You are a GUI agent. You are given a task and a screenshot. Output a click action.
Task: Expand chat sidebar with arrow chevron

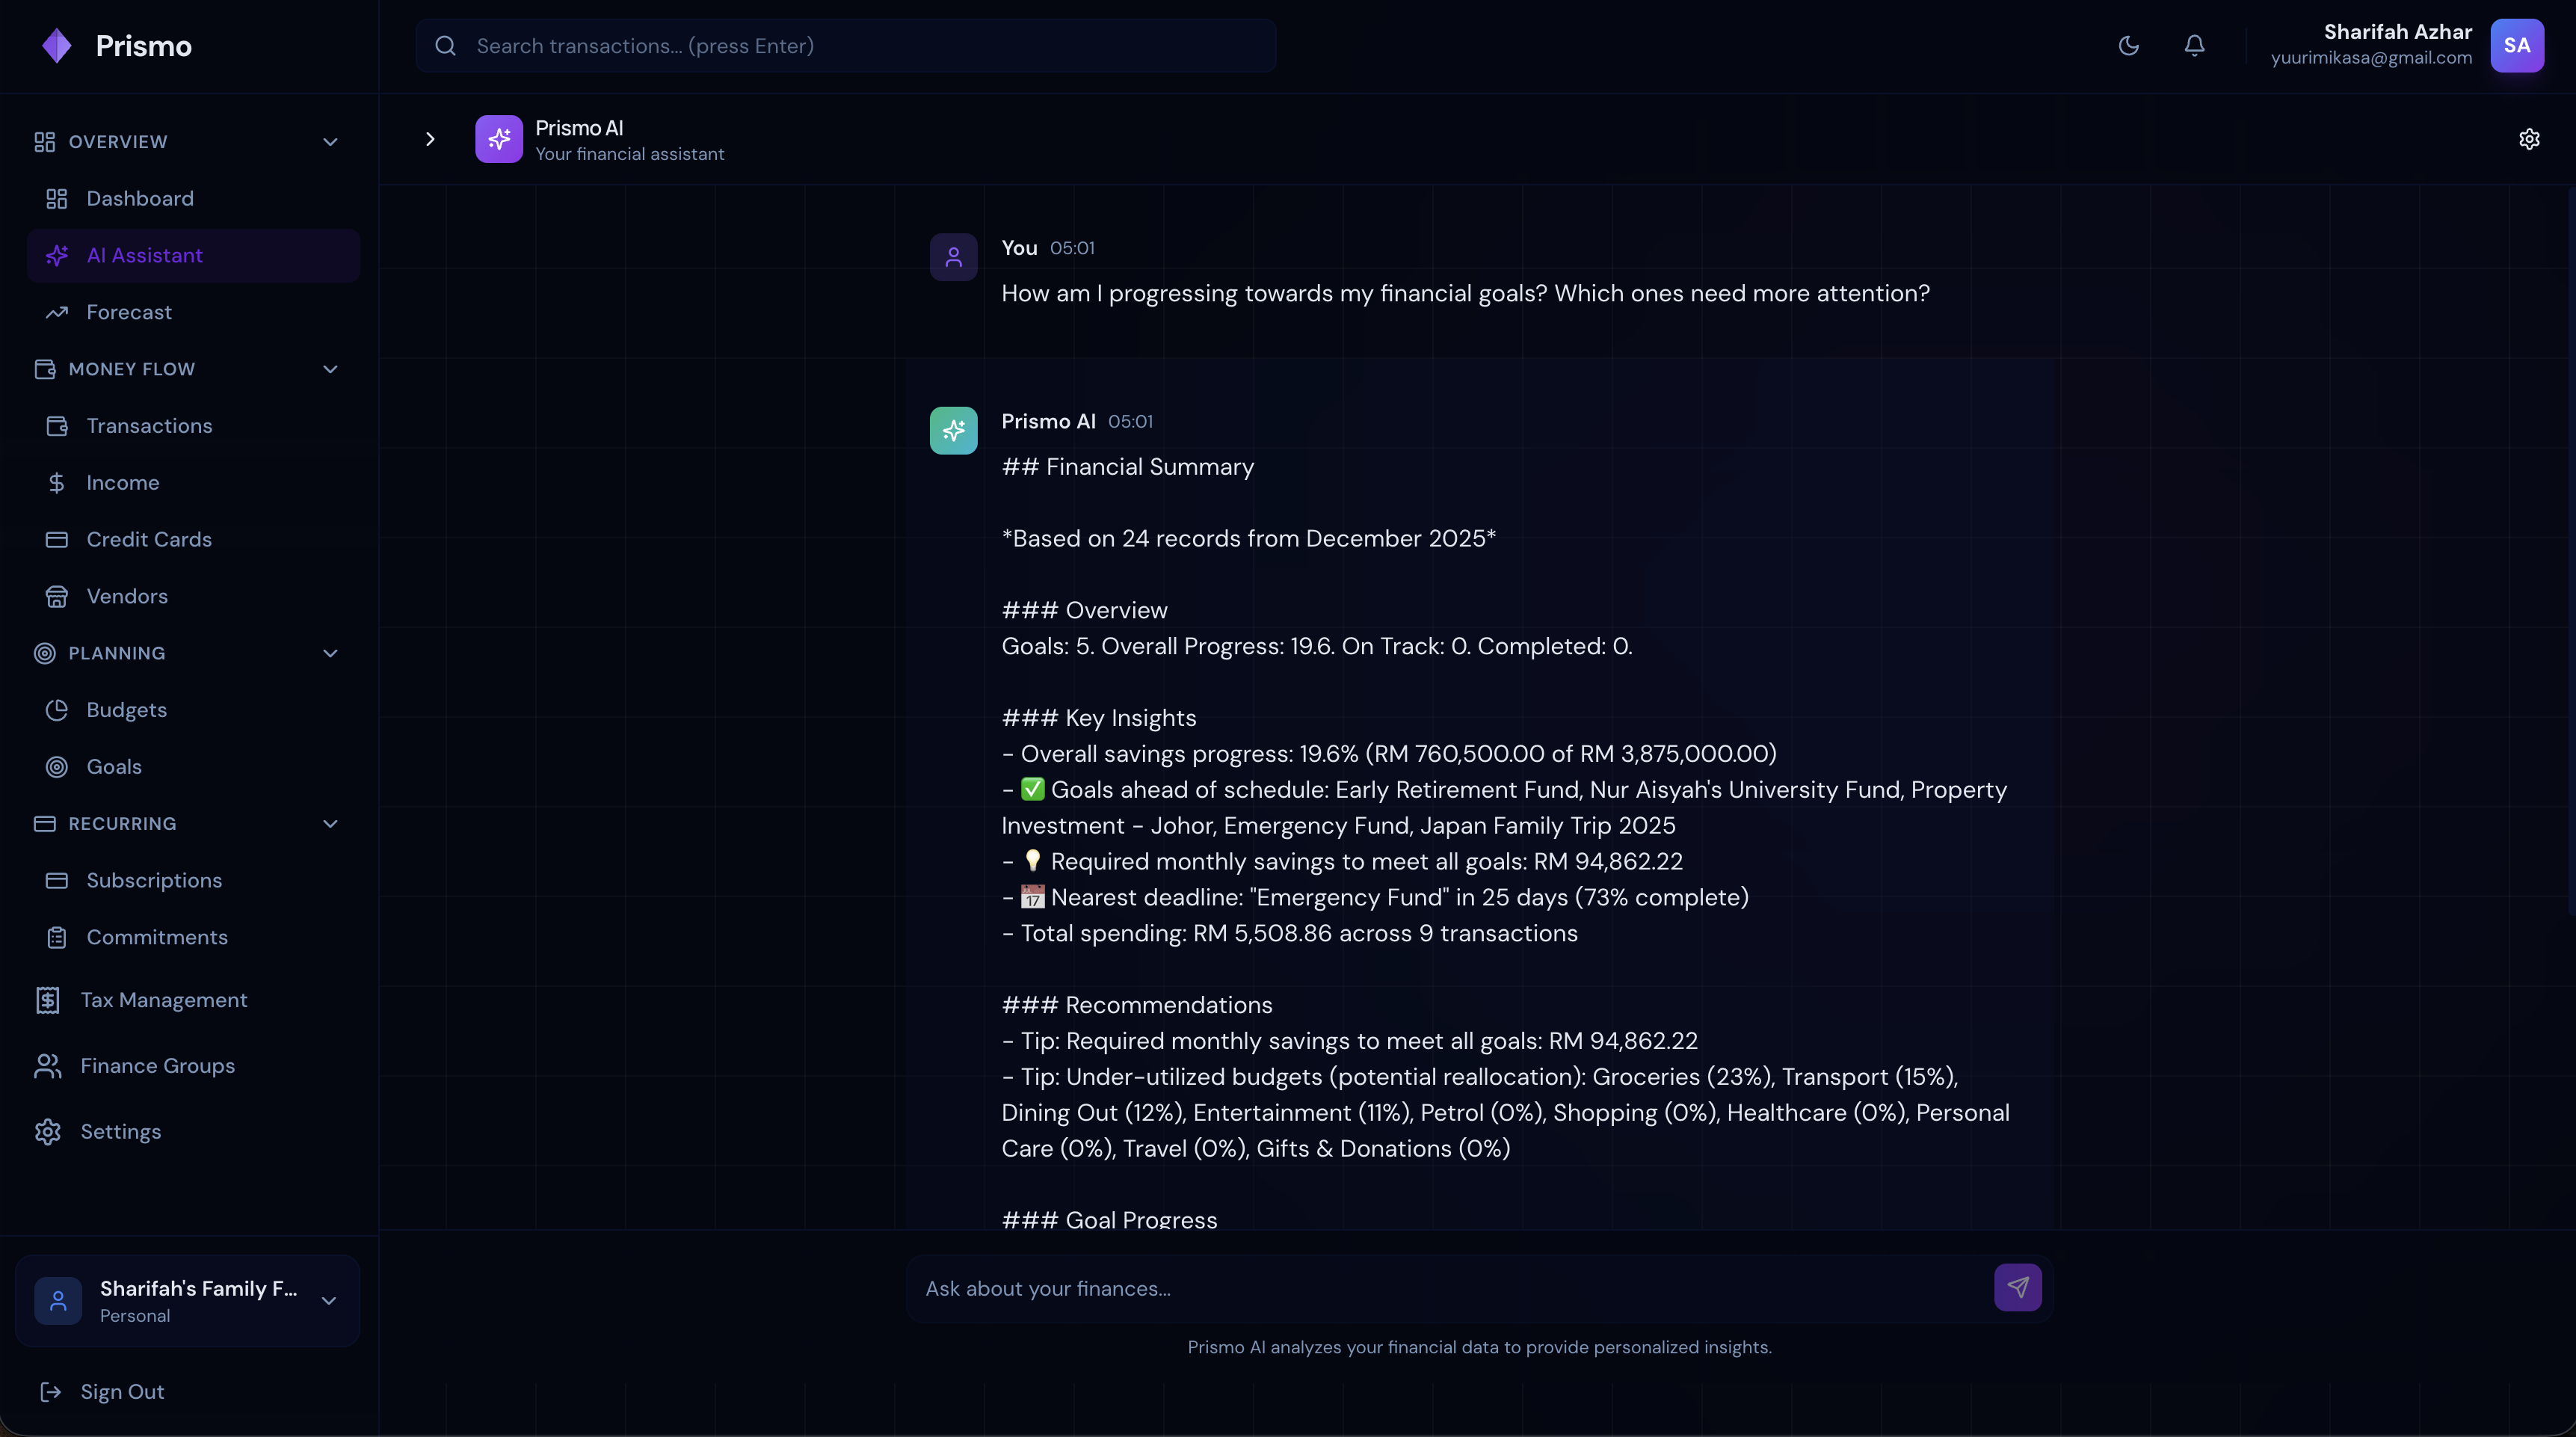click(x=430, y=139)
